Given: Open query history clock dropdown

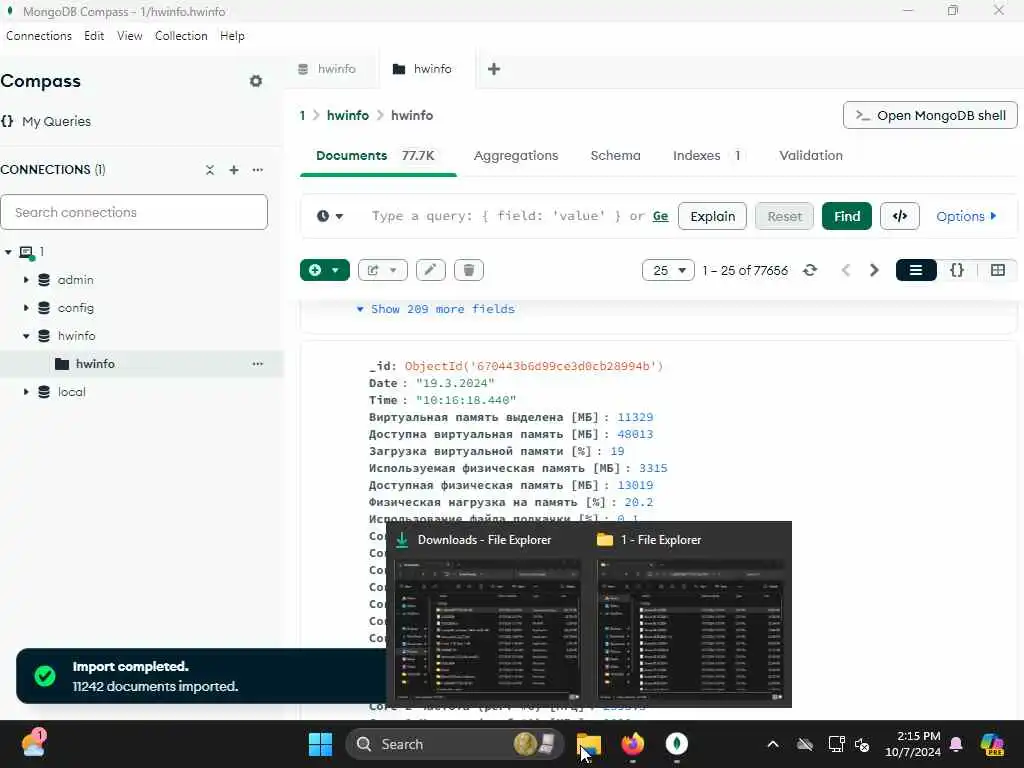Looking at the screenshot, I should pyautogui.click(x=330, y=216).
